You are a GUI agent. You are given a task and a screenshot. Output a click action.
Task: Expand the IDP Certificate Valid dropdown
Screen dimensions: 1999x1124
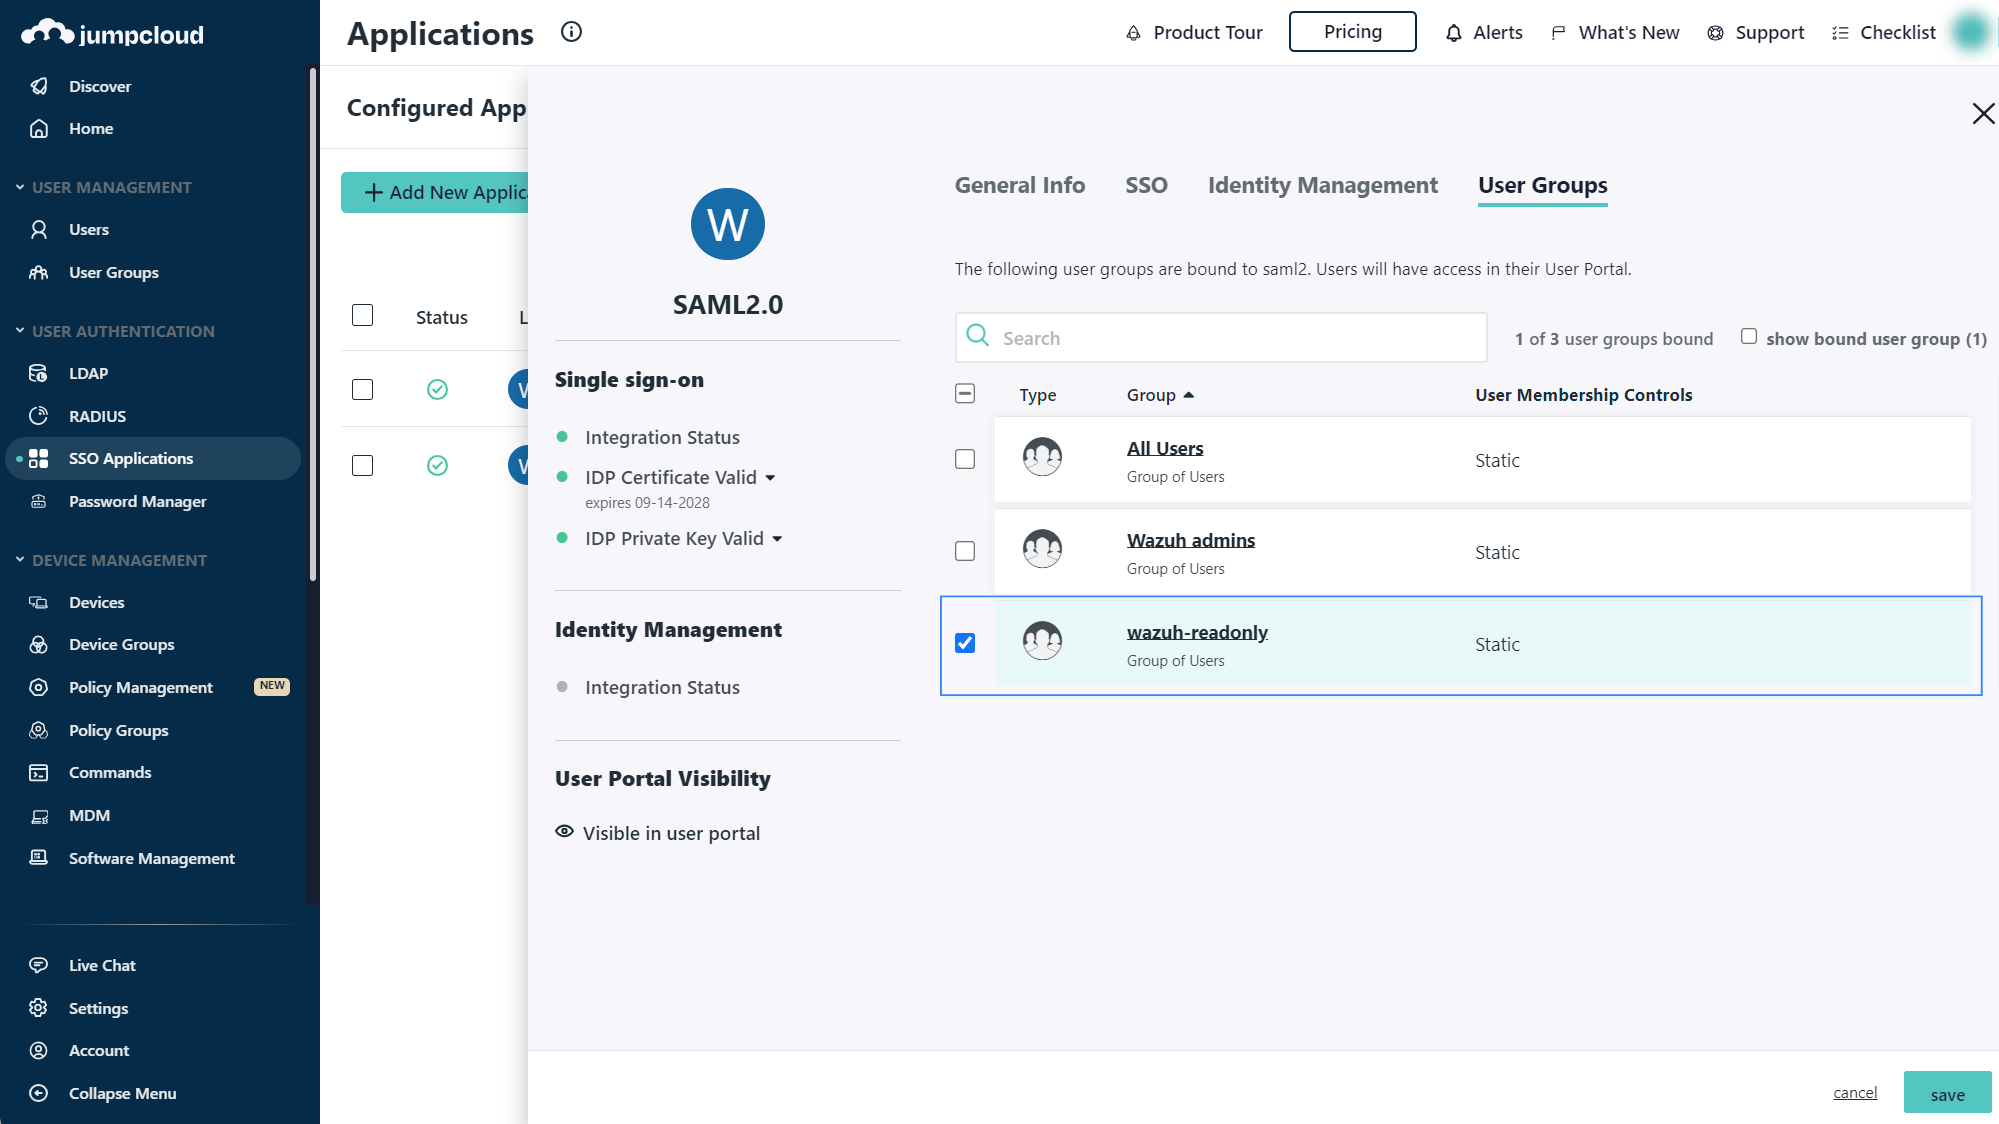770,478
